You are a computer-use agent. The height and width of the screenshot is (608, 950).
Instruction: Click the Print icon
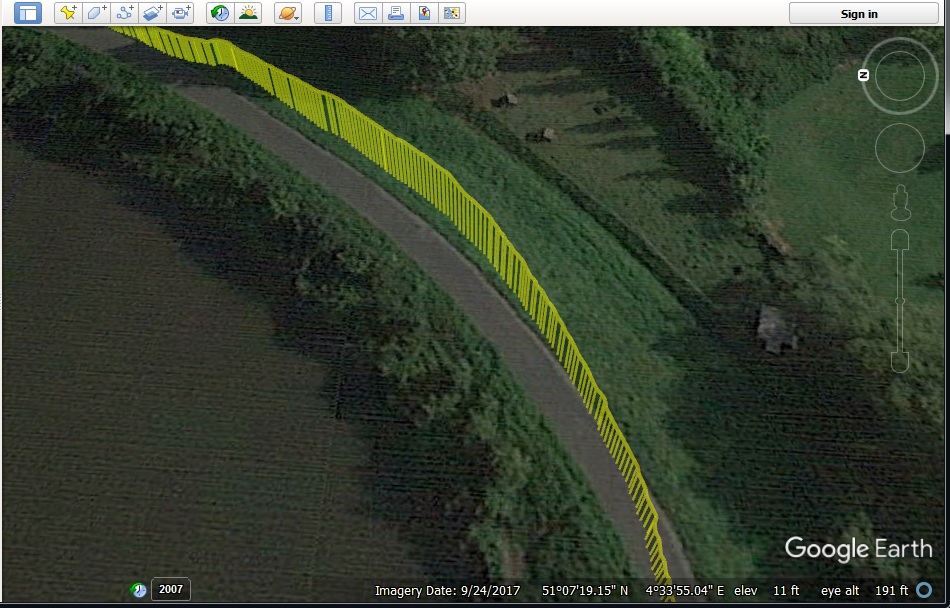pyautogui.click(x=396, y=13)
